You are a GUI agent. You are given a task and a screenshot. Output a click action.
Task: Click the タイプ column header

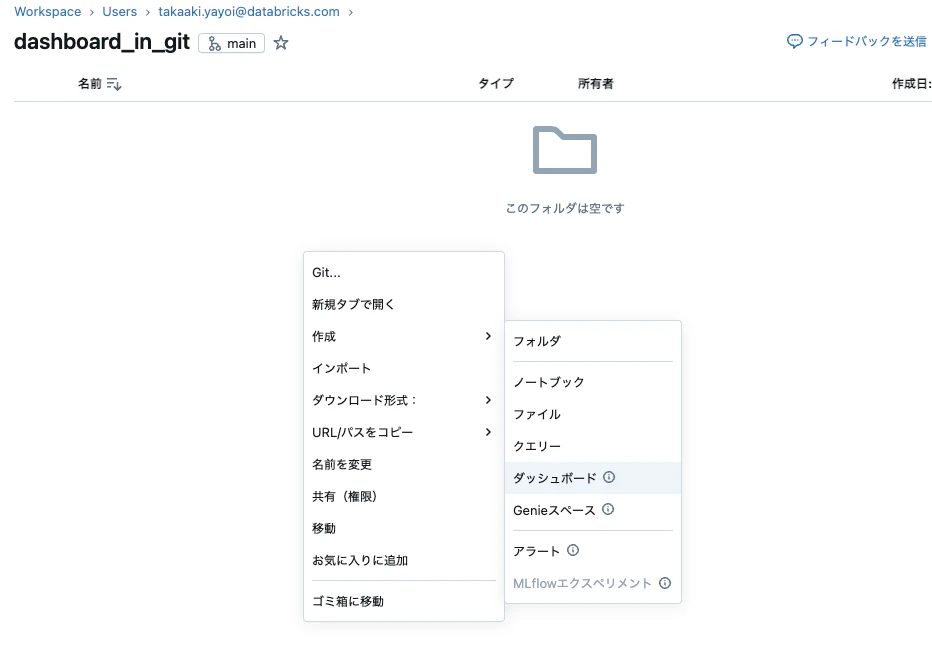click(x=496, y=84)
